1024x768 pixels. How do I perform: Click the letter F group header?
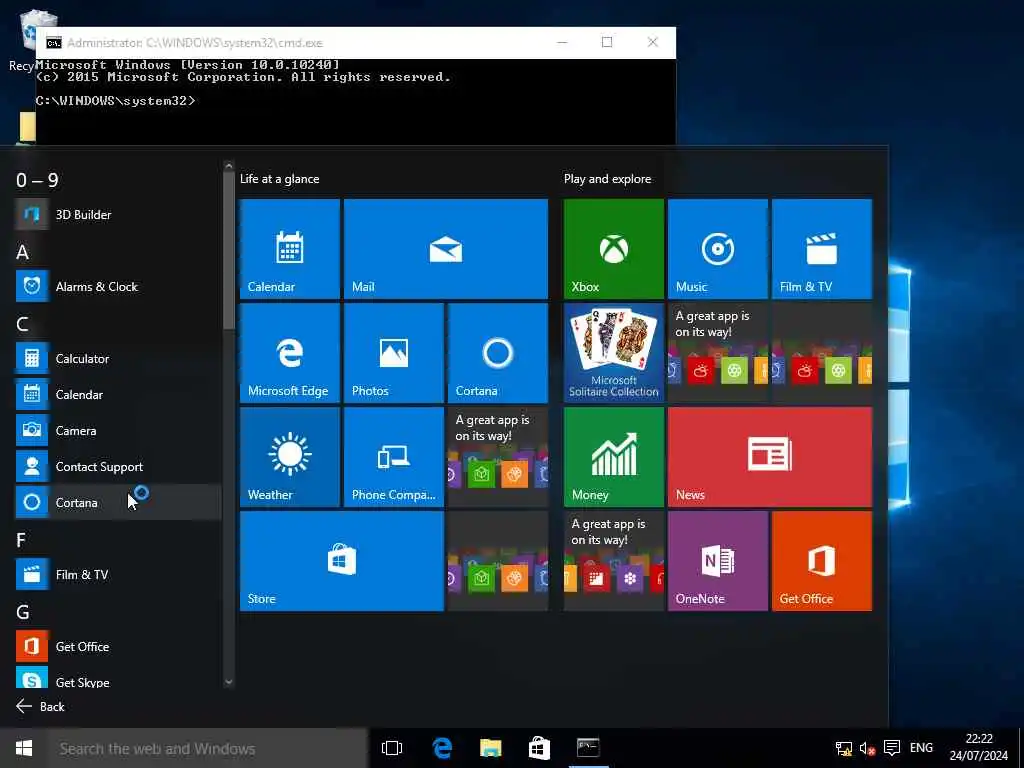(21, 540)
